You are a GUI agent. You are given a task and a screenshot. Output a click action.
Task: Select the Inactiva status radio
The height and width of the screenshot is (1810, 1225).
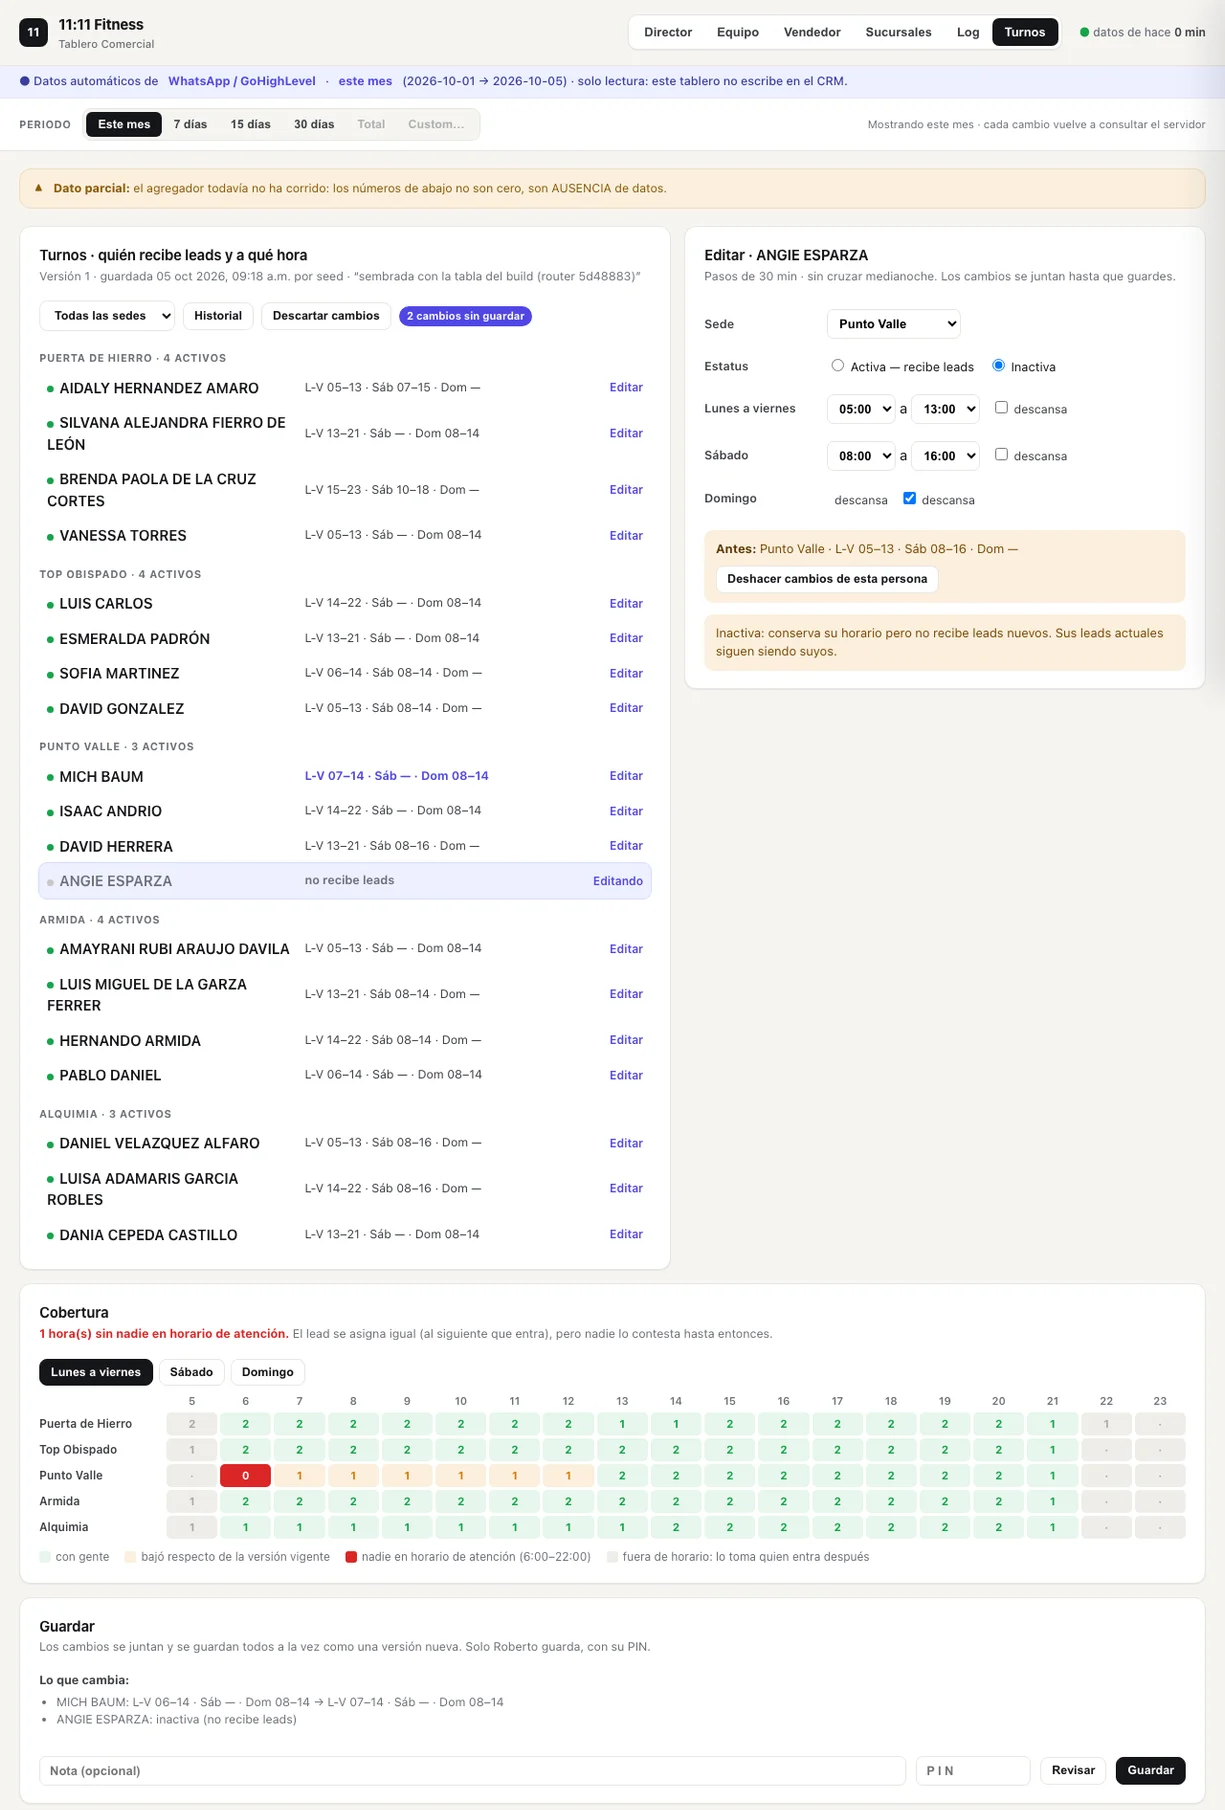pos(998,366)
